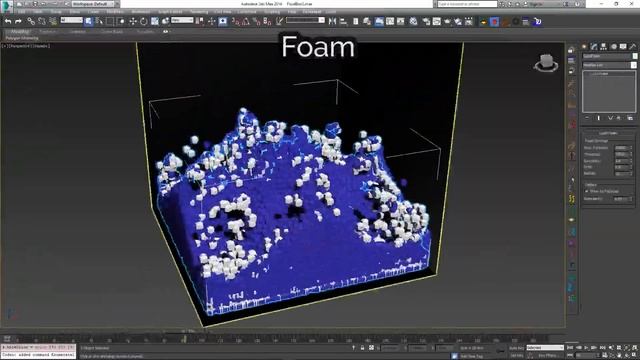
Task: Open the Schematic View icon
Action: pyautogui.click(x=401, y=21)
